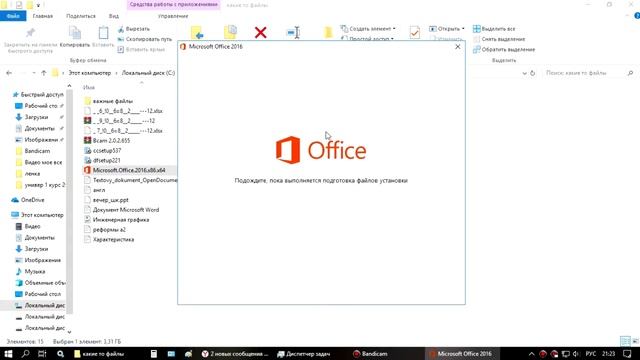Click Вставить ярлык in ribbon
This screenshot has width=640, height=360.
[x=141, y=49]
